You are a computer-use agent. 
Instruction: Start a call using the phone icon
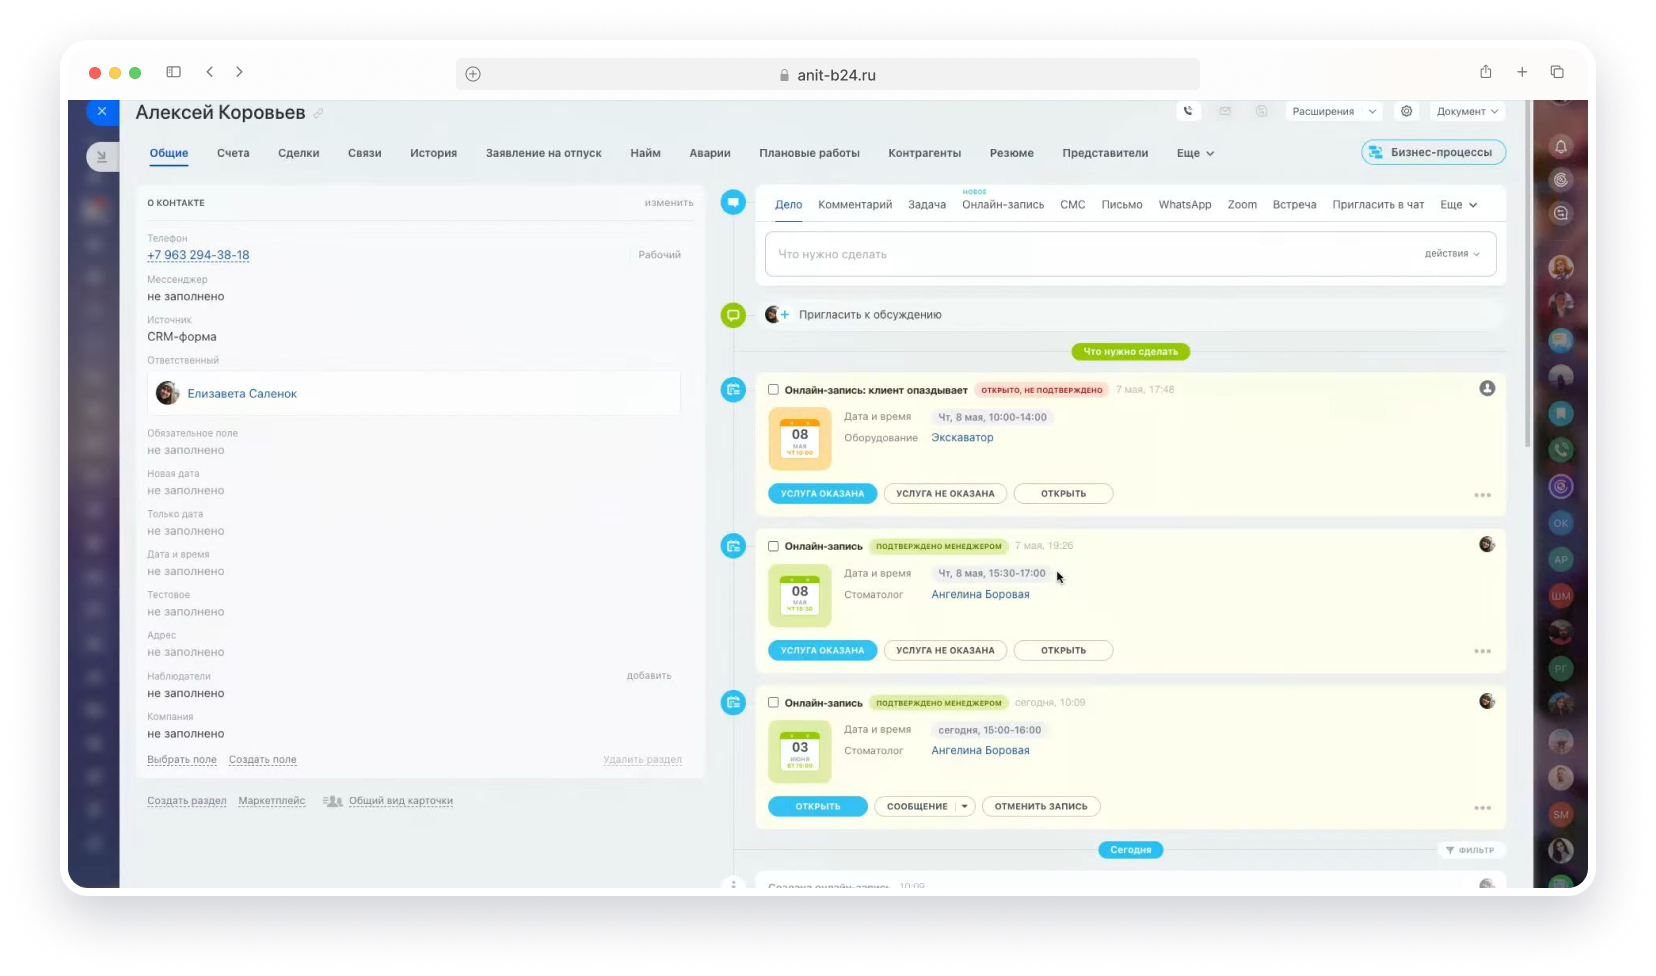[1188, 111]
